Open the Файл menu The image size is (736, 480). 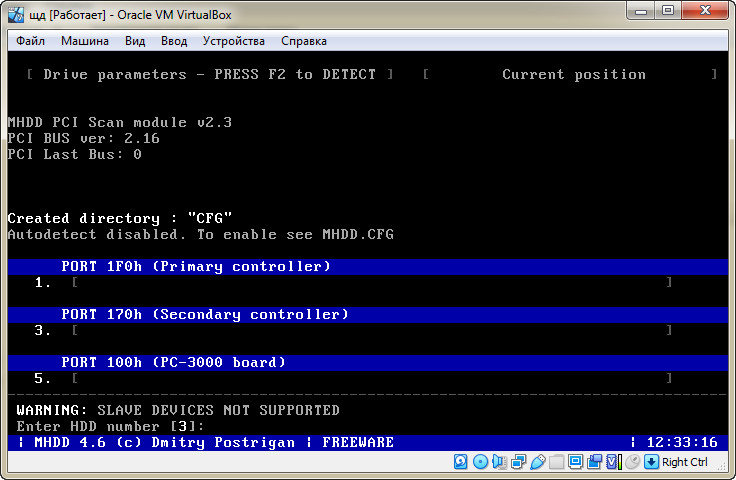pyautogui.click(x=31, y=41)
